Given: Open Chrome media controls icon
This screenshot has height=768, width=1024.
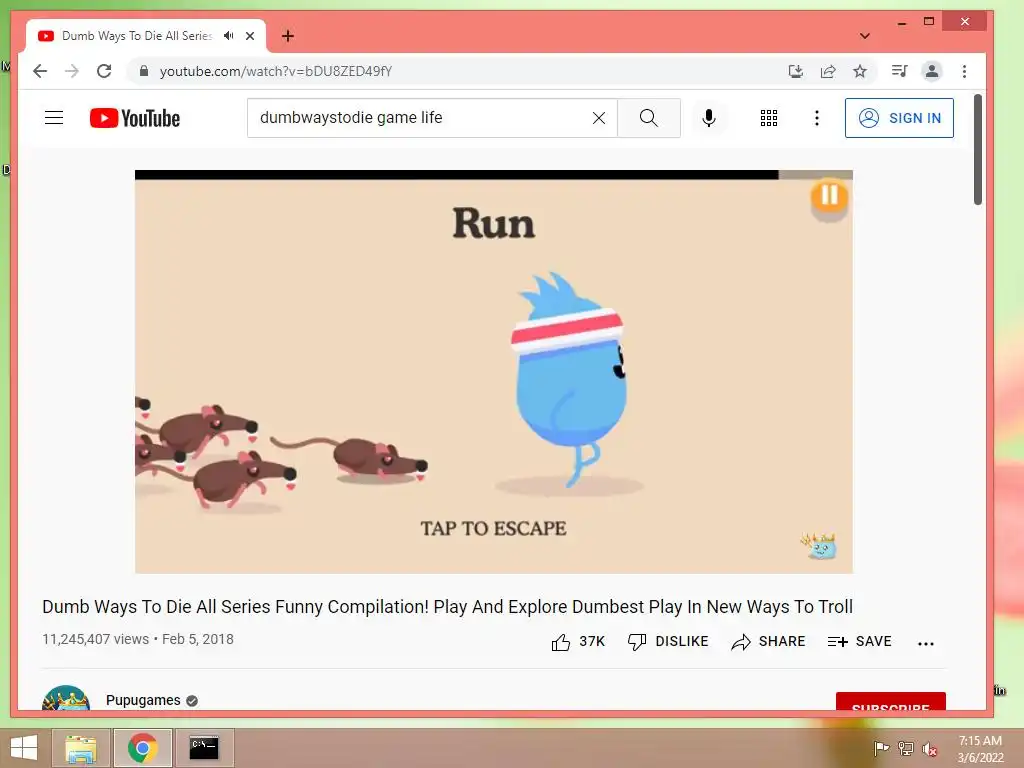Looking at the screenshot, I should pos(899,71).
